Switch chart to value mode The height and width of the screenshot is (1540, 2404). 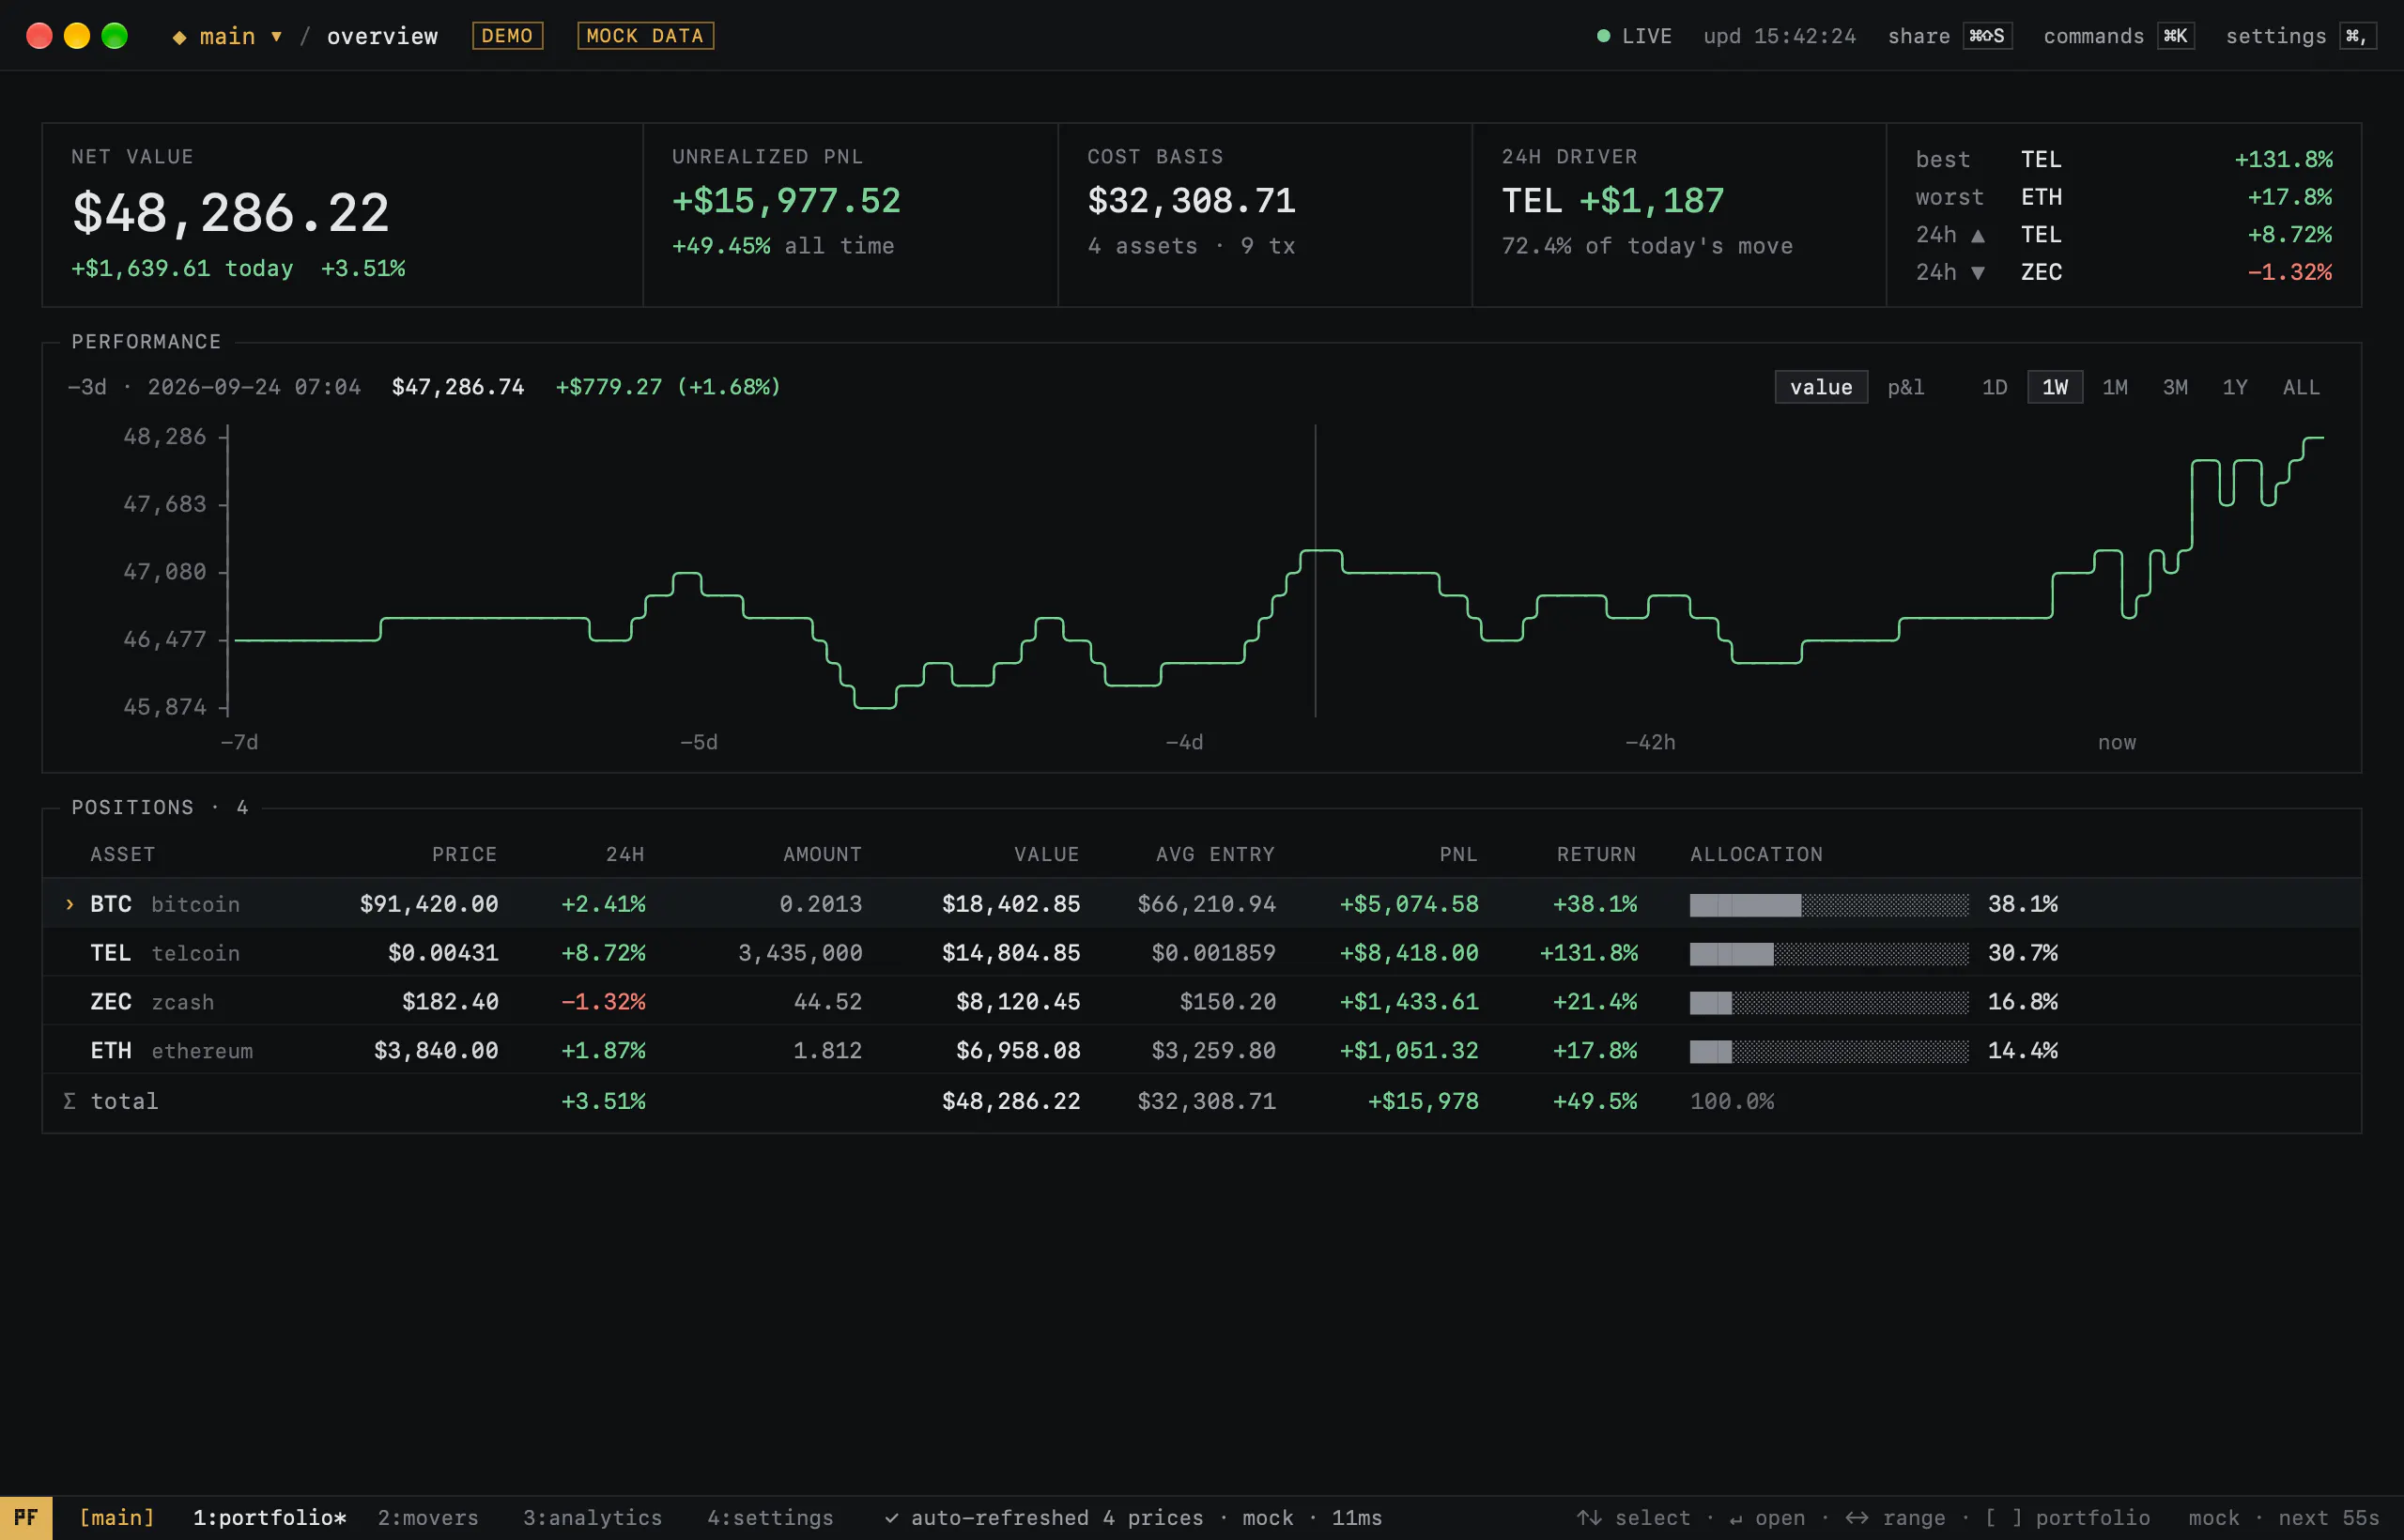click(1820, 387)
